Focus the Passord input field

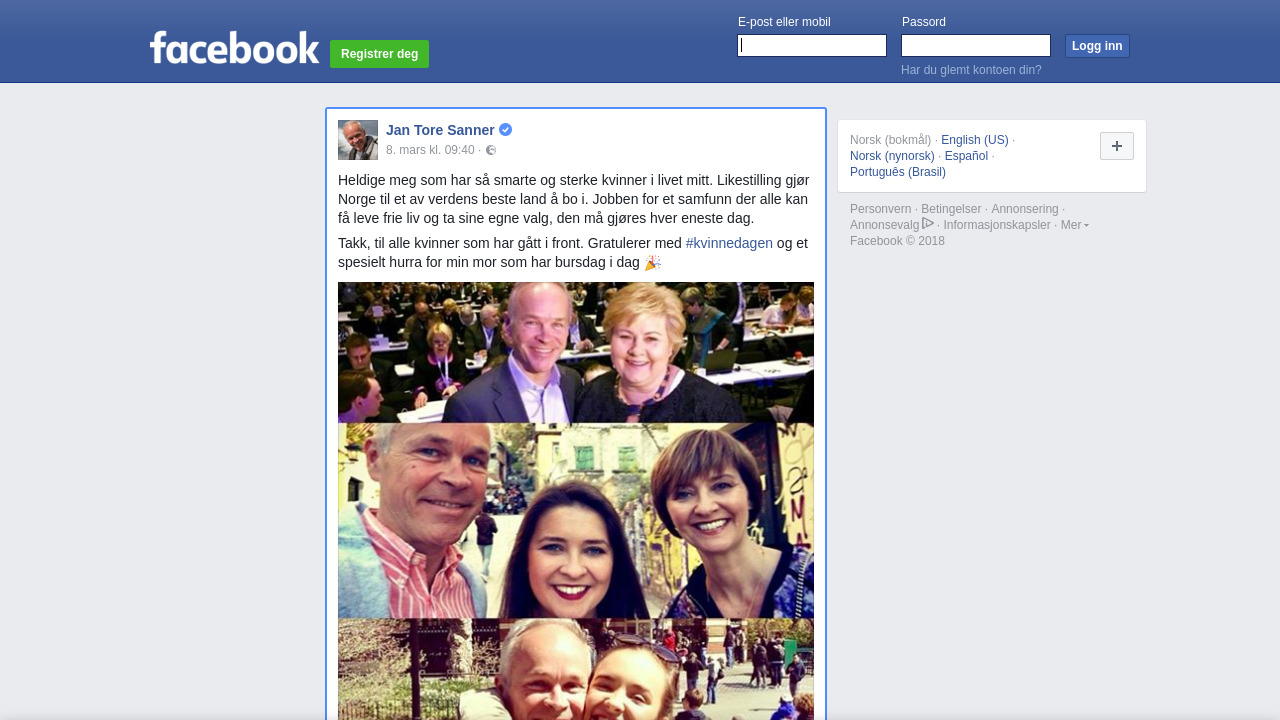click(x=976, y=46)
